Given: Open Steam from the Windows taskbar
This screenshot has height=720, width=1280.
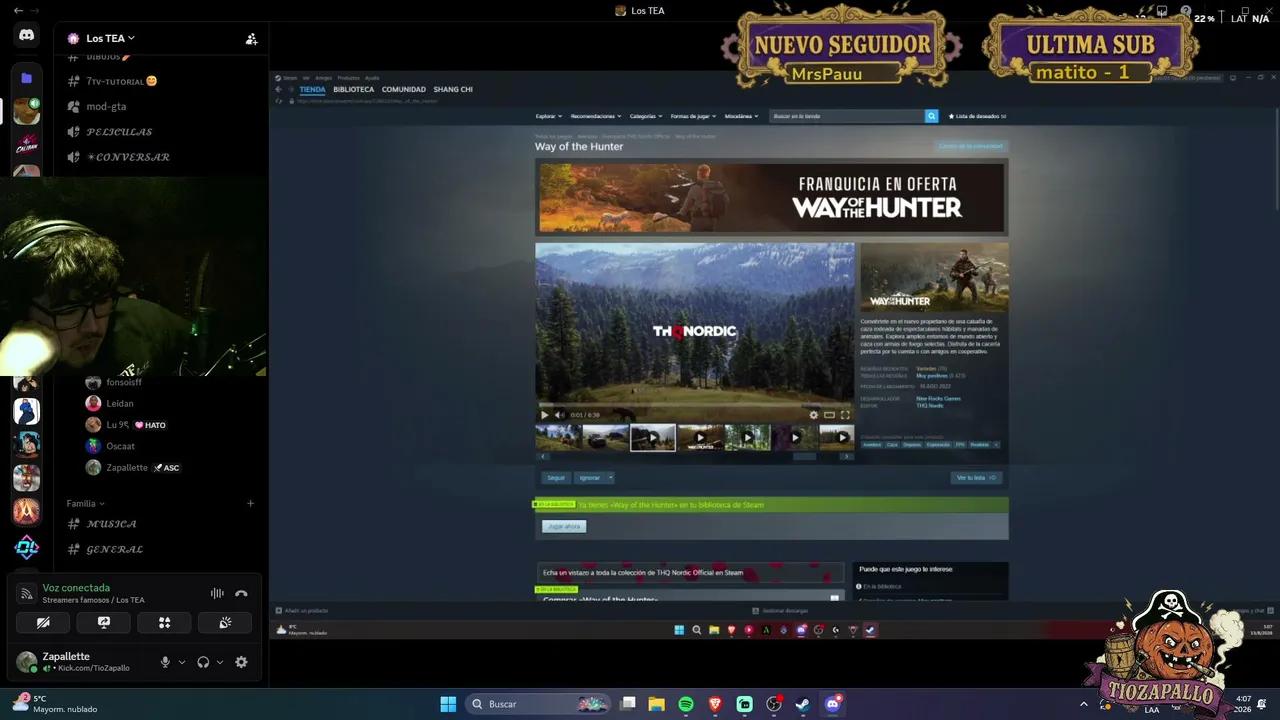Looking at the screenshot, I should pos(803,704).
